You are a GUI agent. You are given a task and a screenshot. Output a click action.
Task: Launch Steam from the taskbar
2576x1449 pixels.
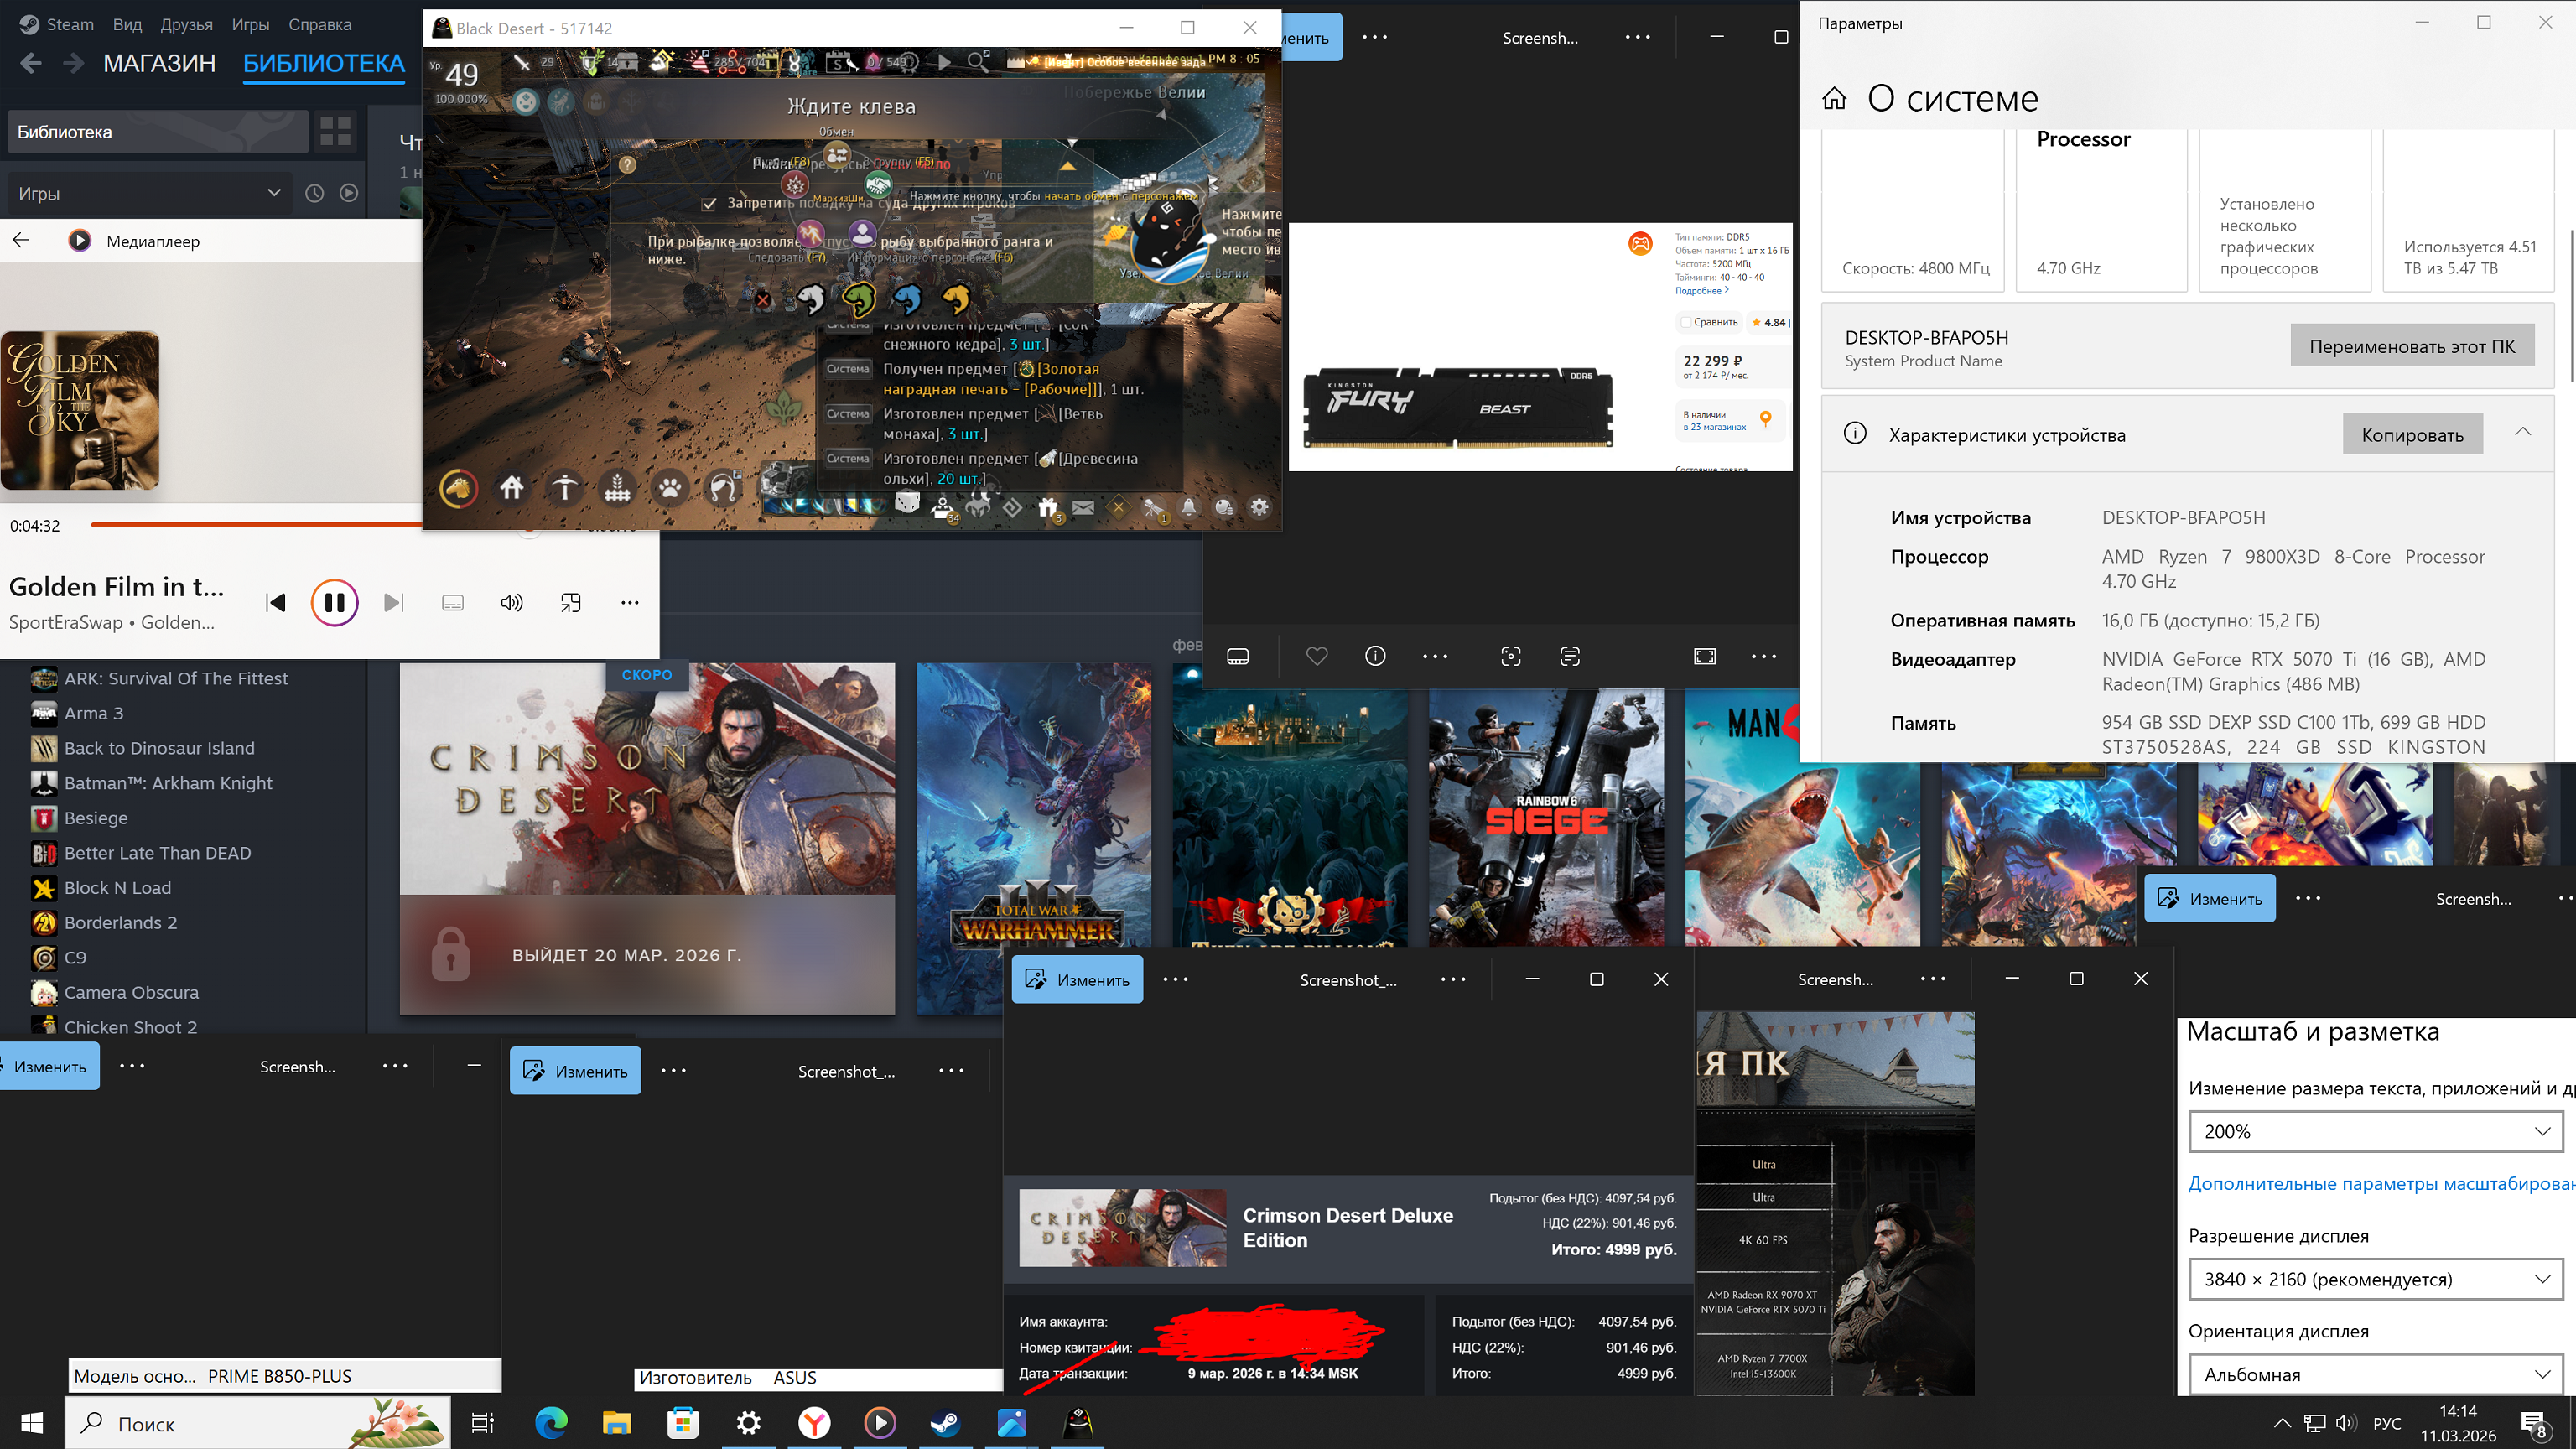point(945,1422)
